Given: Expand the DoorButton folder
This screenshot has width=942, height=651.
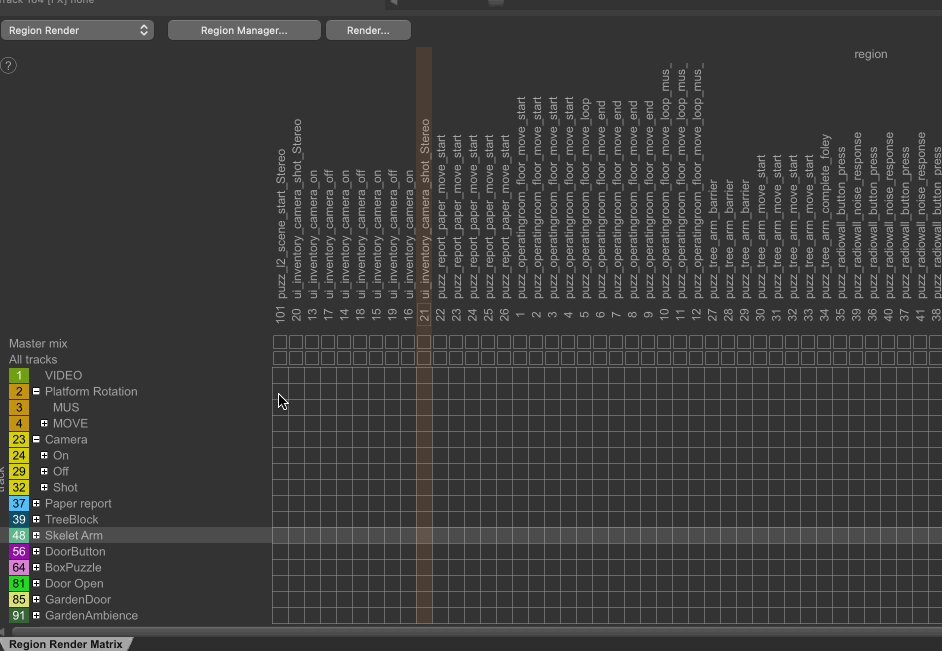Looking at the screenshot, I should pyautogui.click(x=36, y=551).
